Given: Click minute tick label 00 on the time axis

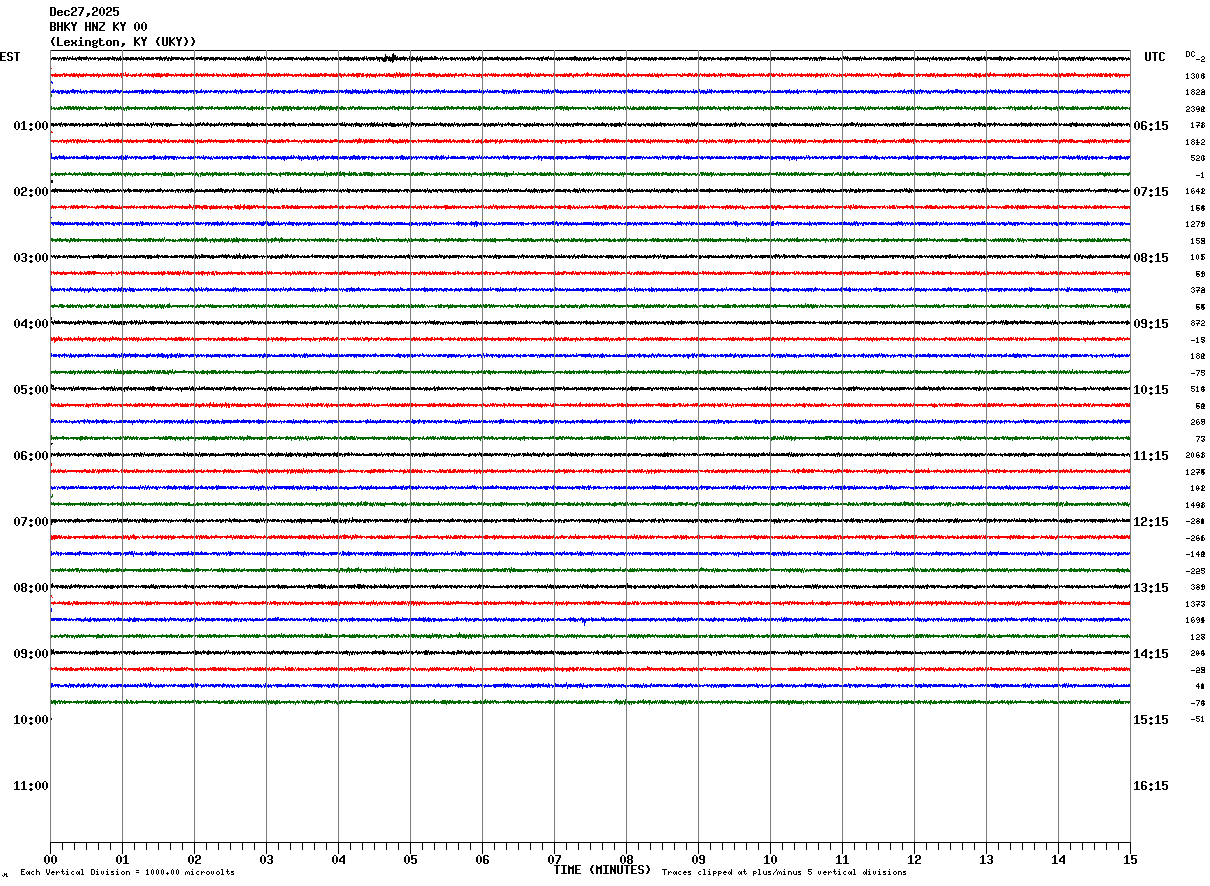Looking at the screenshot, I should [x=50, y=860].
